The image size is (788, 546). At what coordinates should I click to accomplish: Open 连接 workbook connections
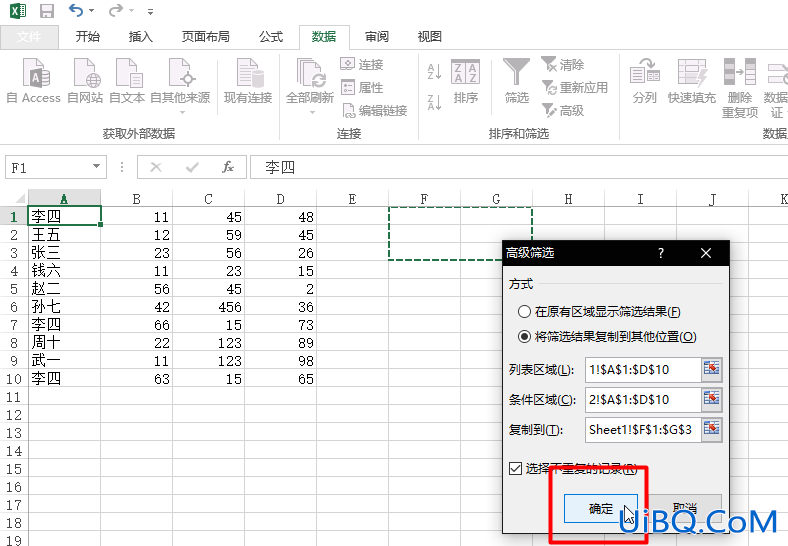pos(362,64)
